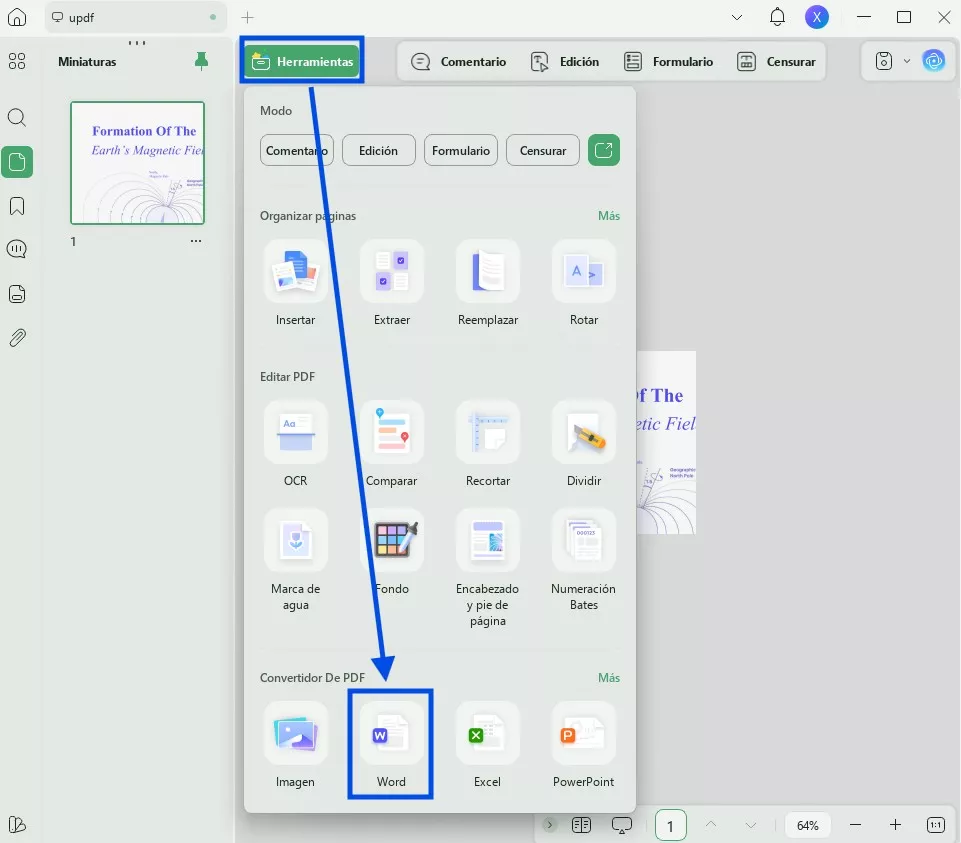Viewport: 961px width, 843px height.
Task: Click Más link for Organizar páginas
Action: click(x=609, y=216)
